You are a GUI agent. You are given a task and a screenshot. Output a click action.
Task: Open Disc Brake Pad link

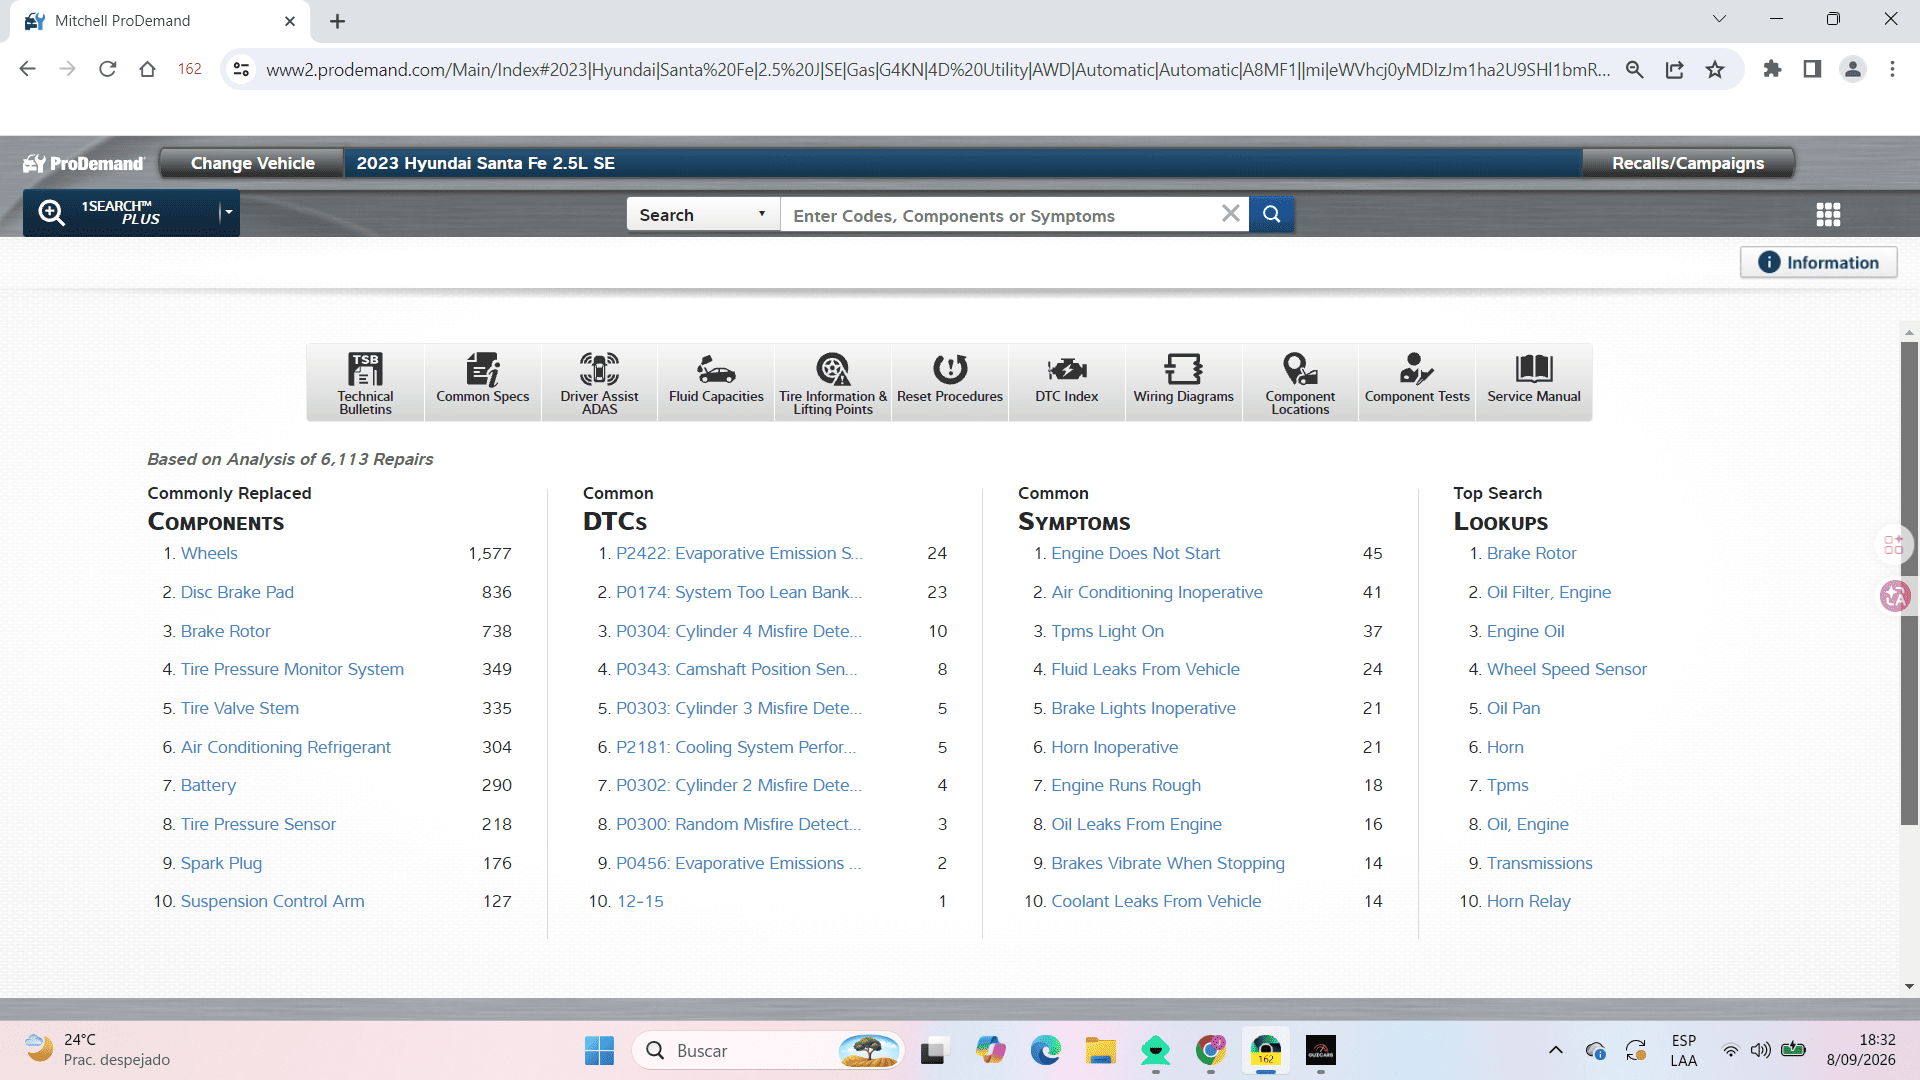coord(237,592)
